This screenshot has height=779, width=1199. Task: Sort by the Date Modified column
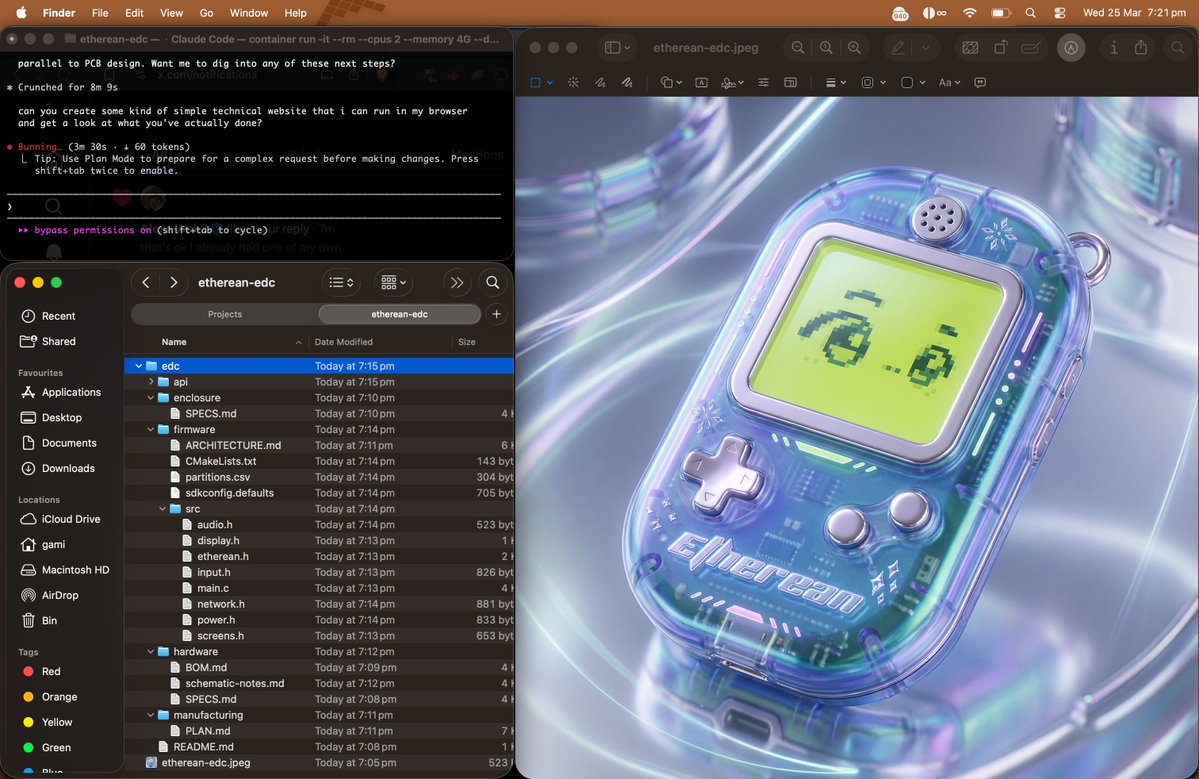343,342
